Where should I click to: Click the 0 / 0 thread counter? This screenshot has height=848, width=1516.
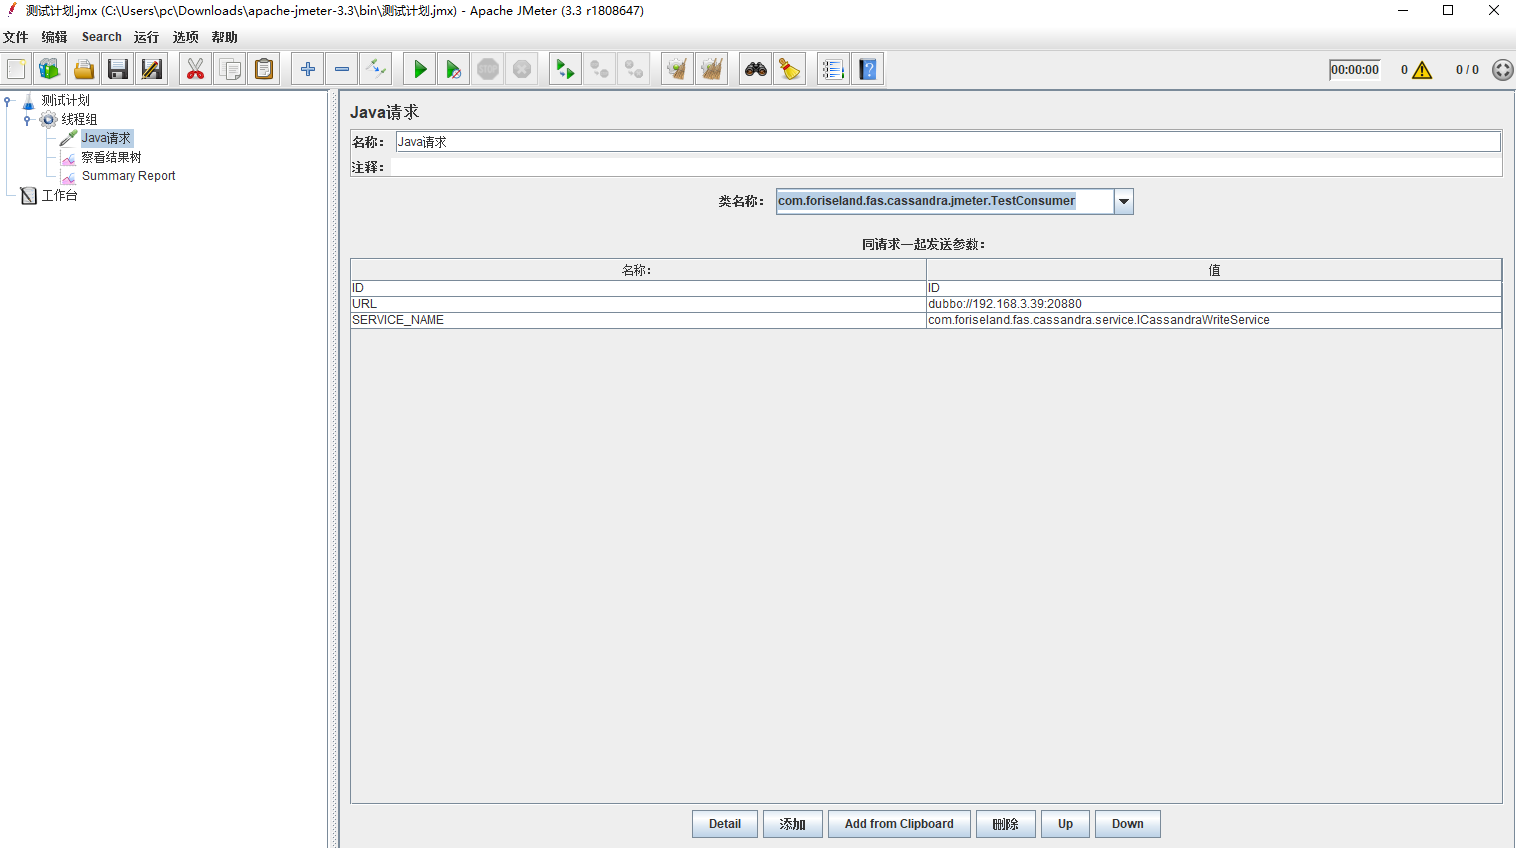click(x=1467, y=70)
